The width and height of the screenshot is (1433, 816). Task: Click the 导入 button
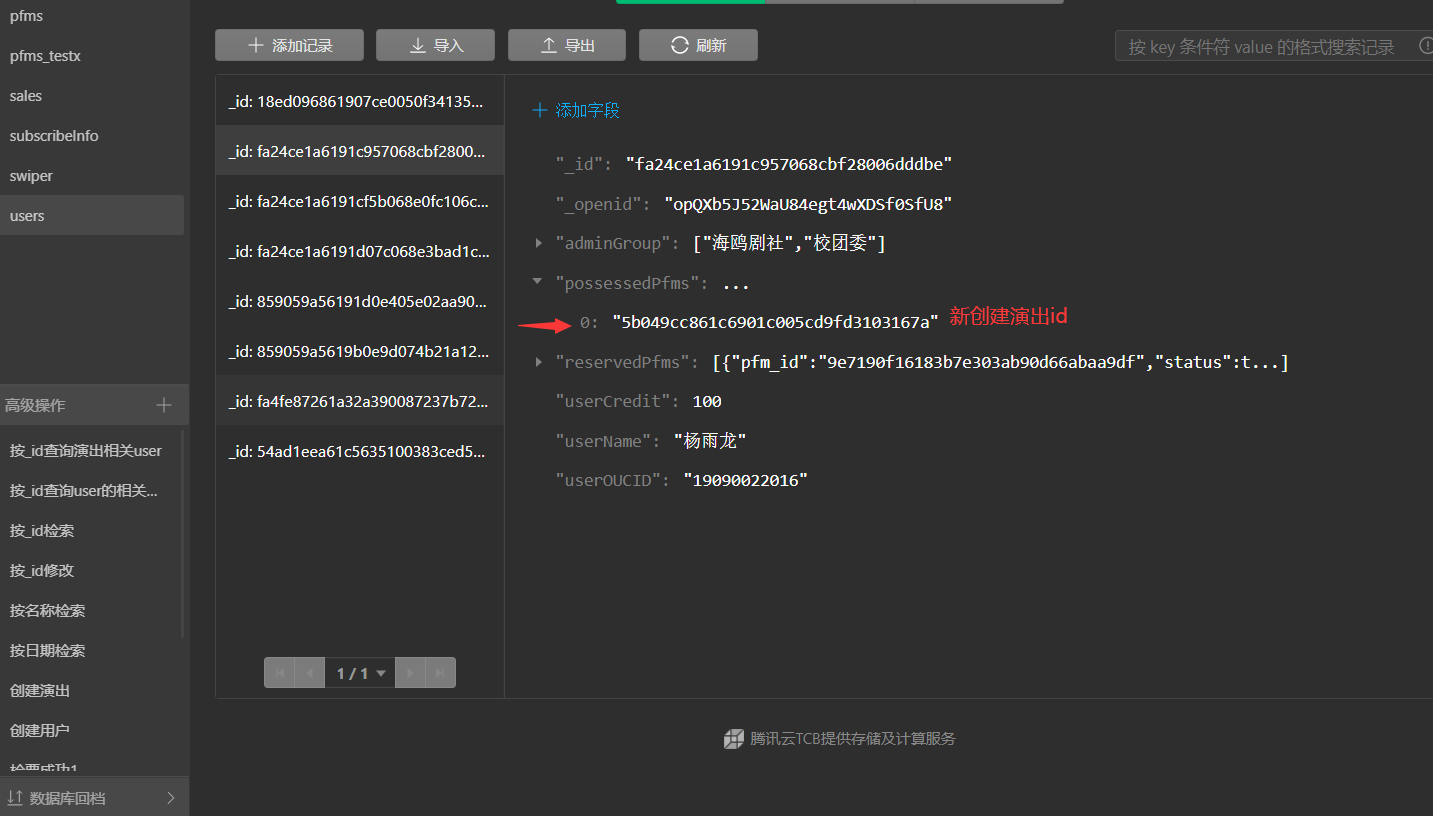point(435,45)
